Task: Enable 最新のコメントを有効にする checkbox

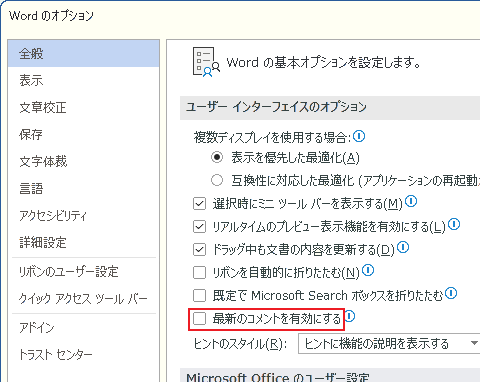Action: [x=199, y=319]
